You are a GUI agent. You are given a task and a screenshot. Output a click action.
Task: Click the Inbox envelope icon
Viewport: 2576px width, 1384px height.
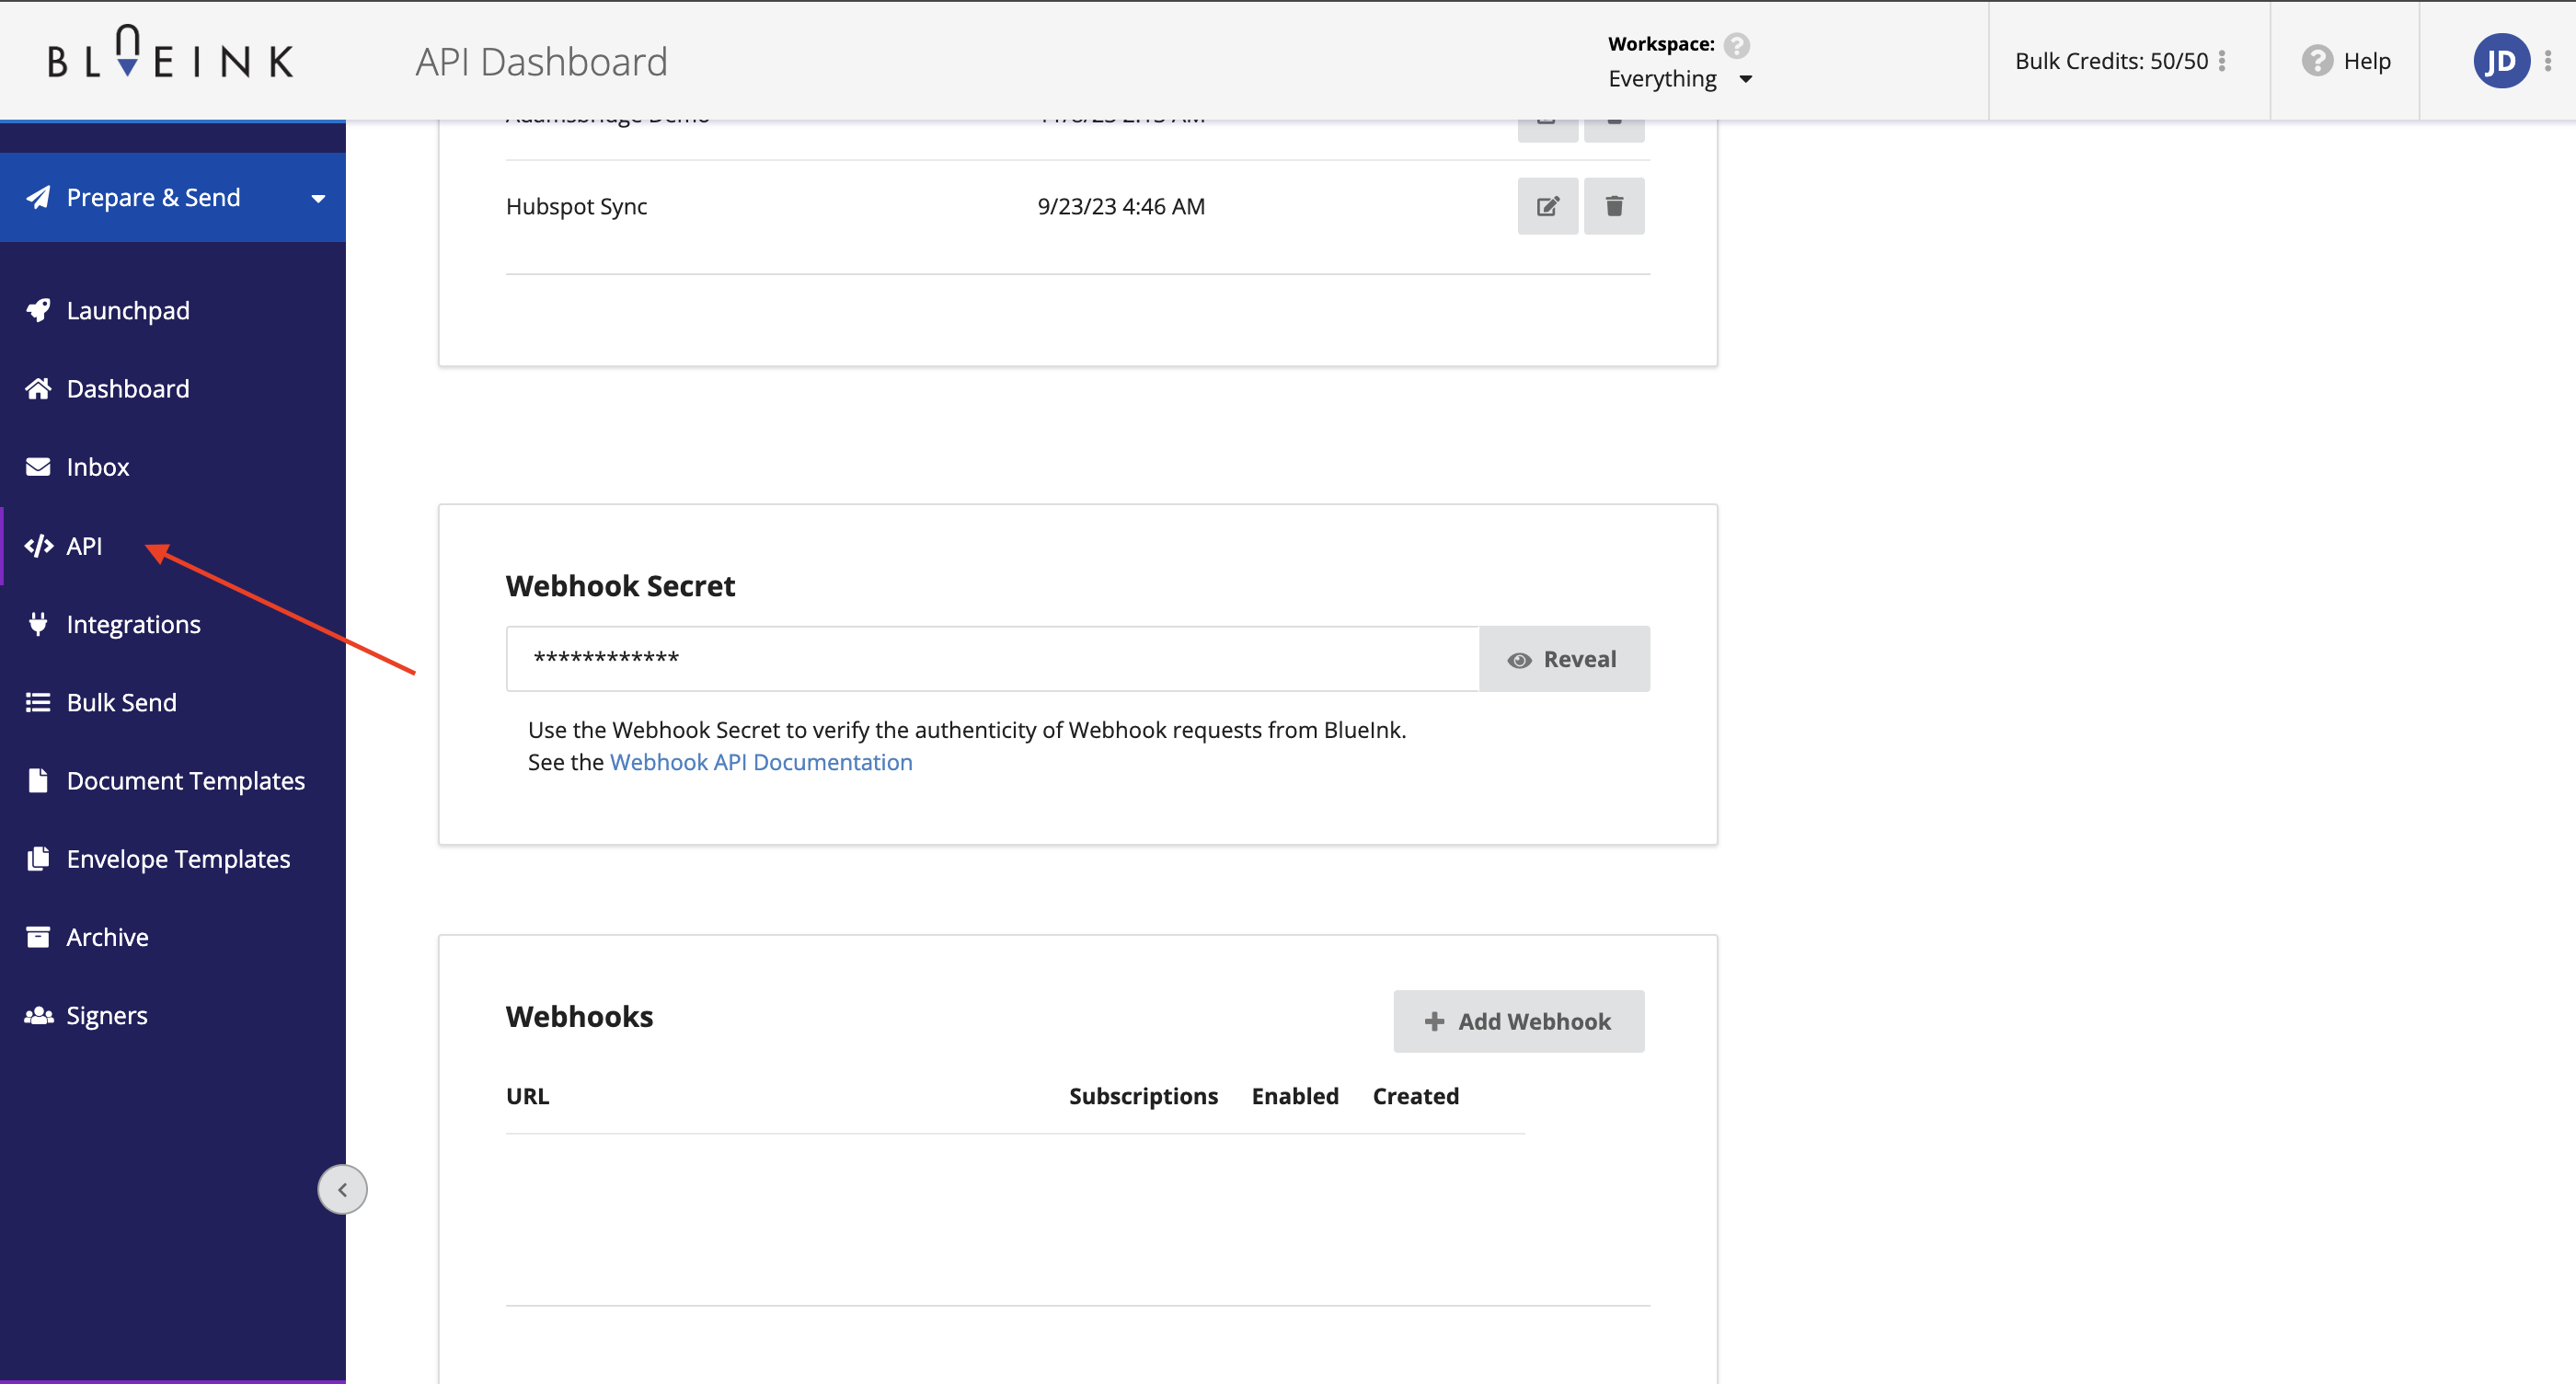point(38,467)
